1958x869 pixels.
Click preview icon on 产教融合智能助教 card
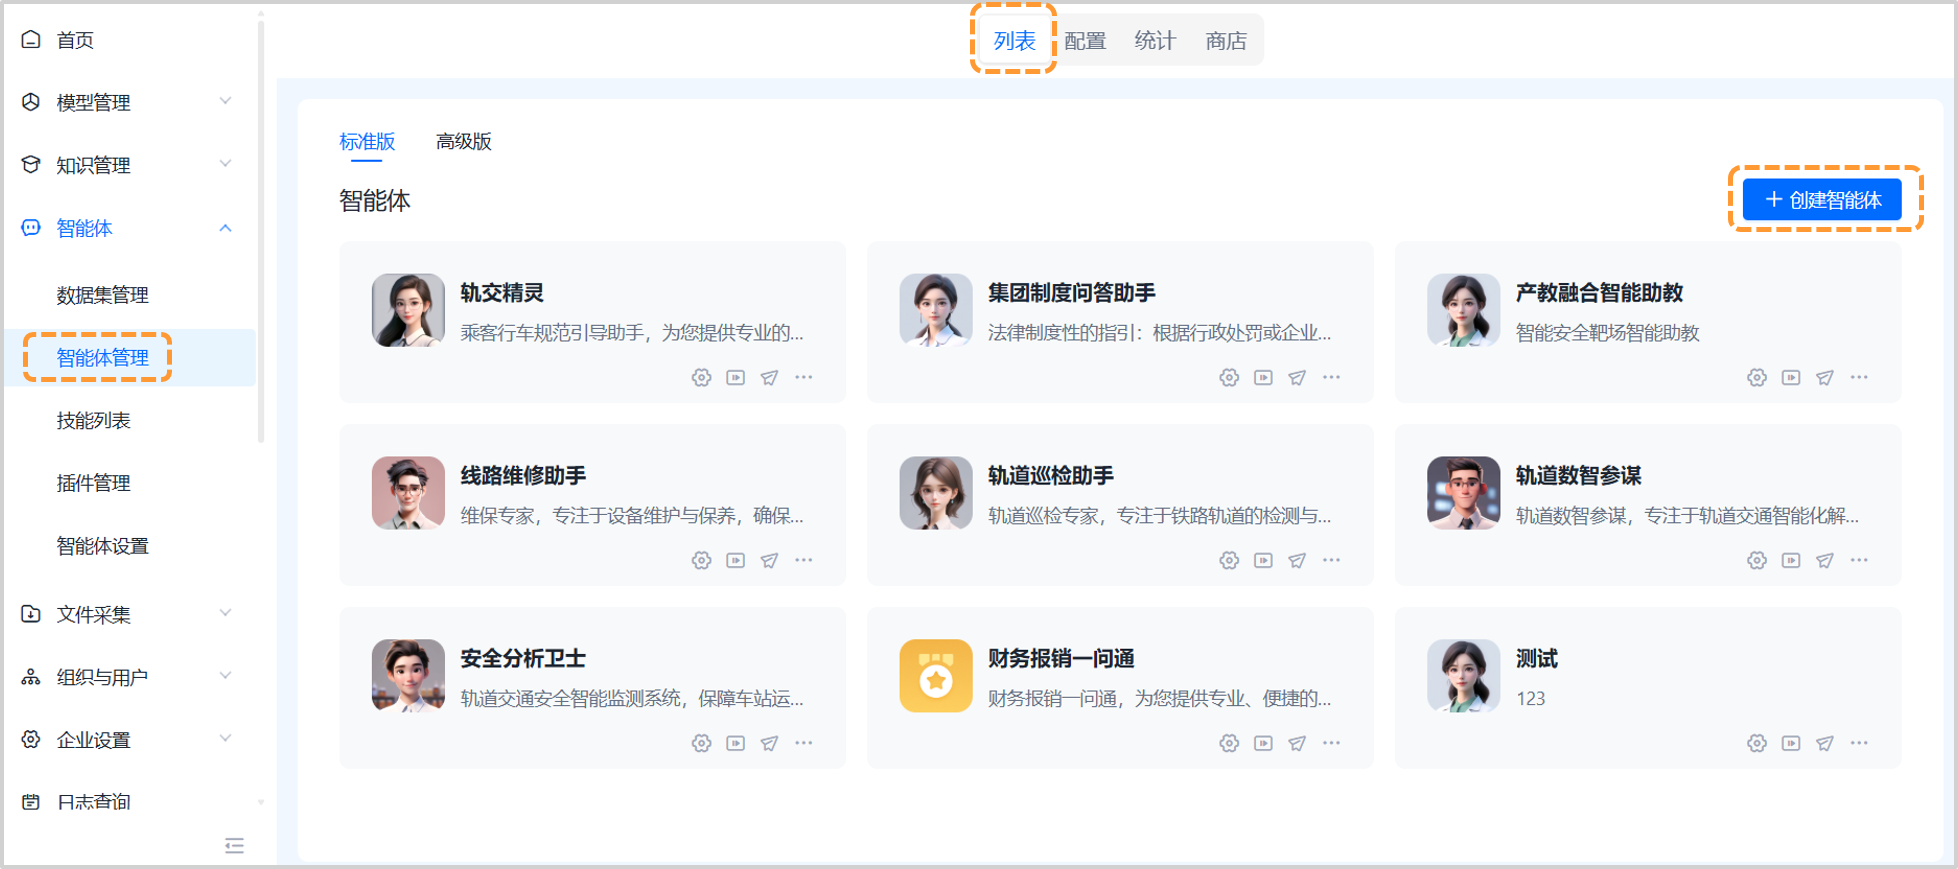coord(1791,377)
